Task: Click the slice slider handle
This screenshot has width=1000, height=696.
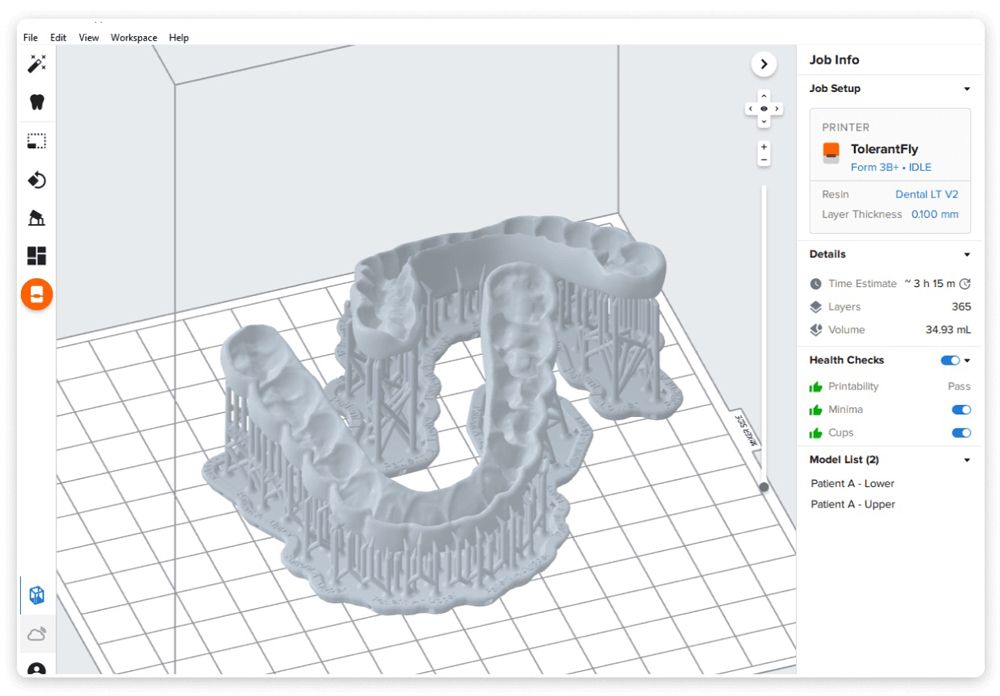Action: (x=763, y=487)
